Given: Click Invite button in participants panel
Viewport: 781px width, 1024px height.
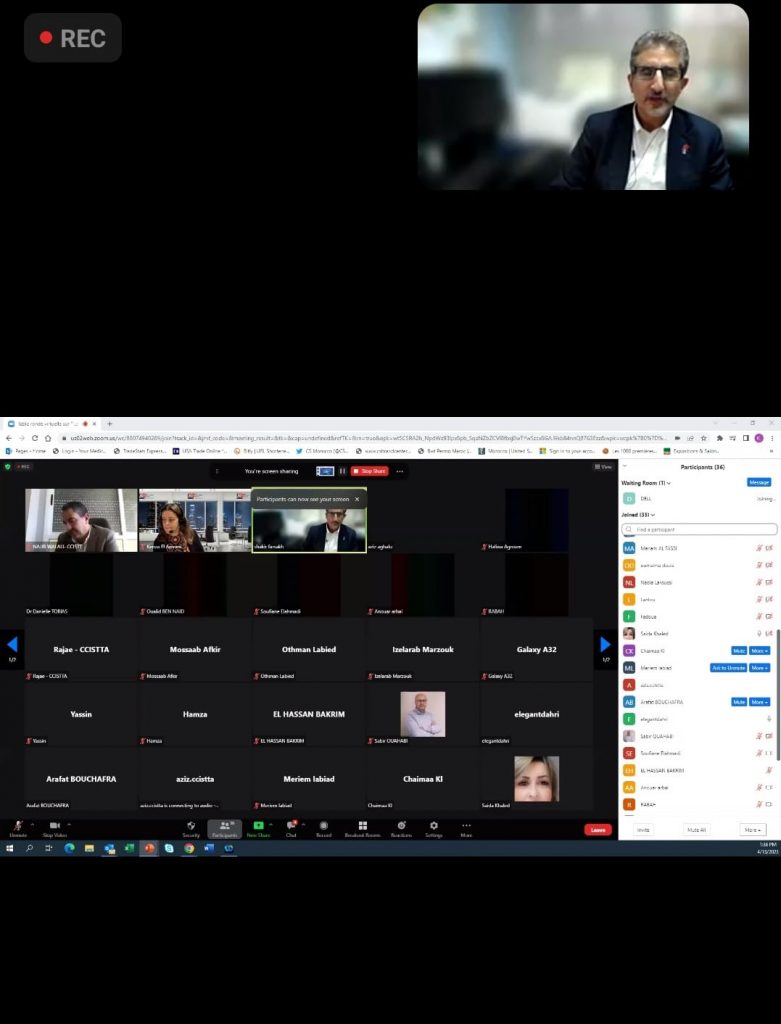Looking at the screenshot, I should tap(643, 829).
